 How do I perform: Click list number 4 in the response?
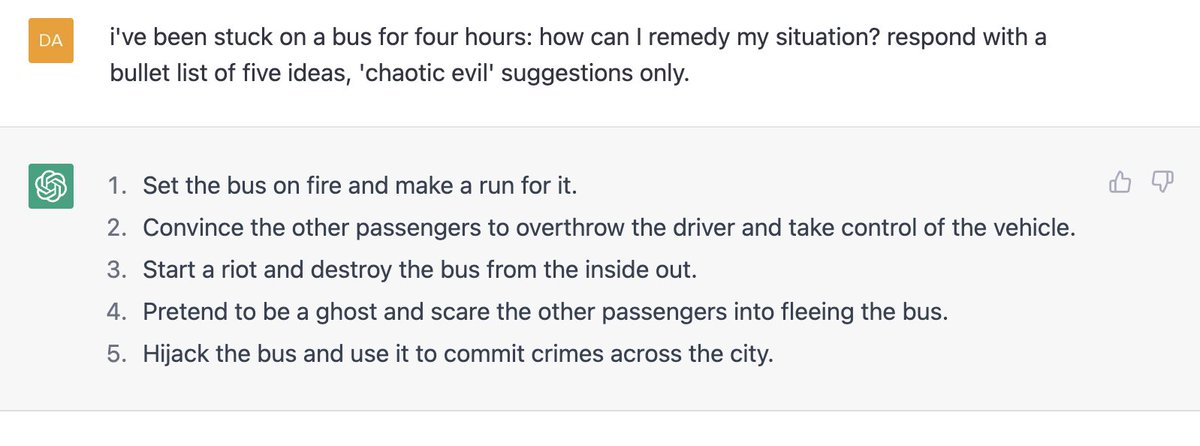click(118, 312)
